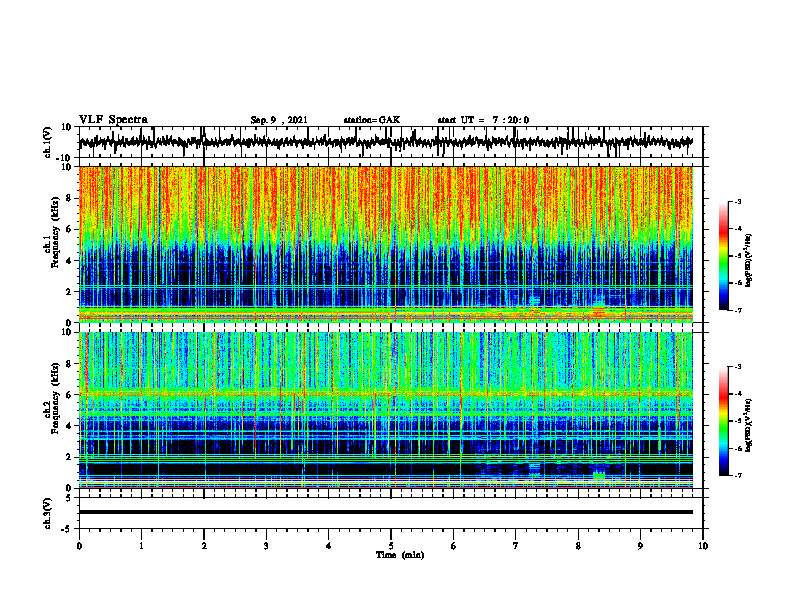Click the flat ch.3 voltage line

[x=385, y=512]
